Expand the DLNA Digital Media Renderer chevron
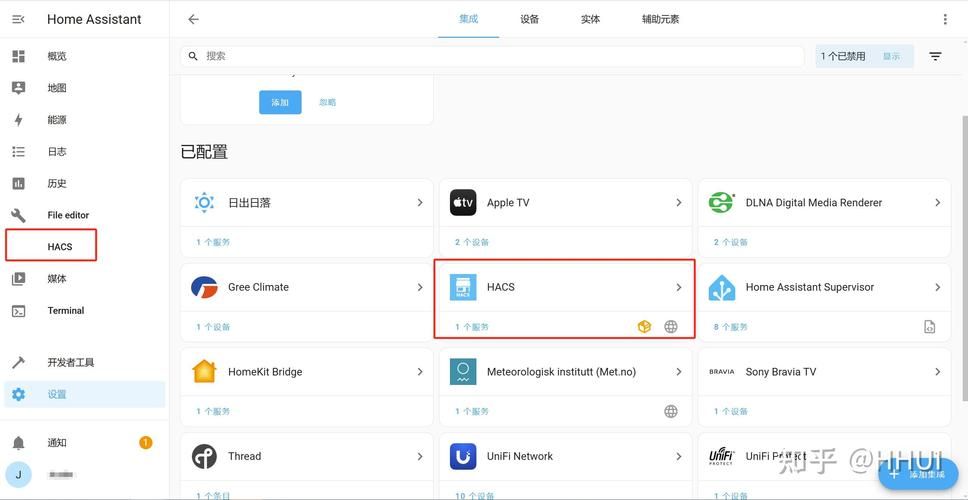 coord(937,202)
